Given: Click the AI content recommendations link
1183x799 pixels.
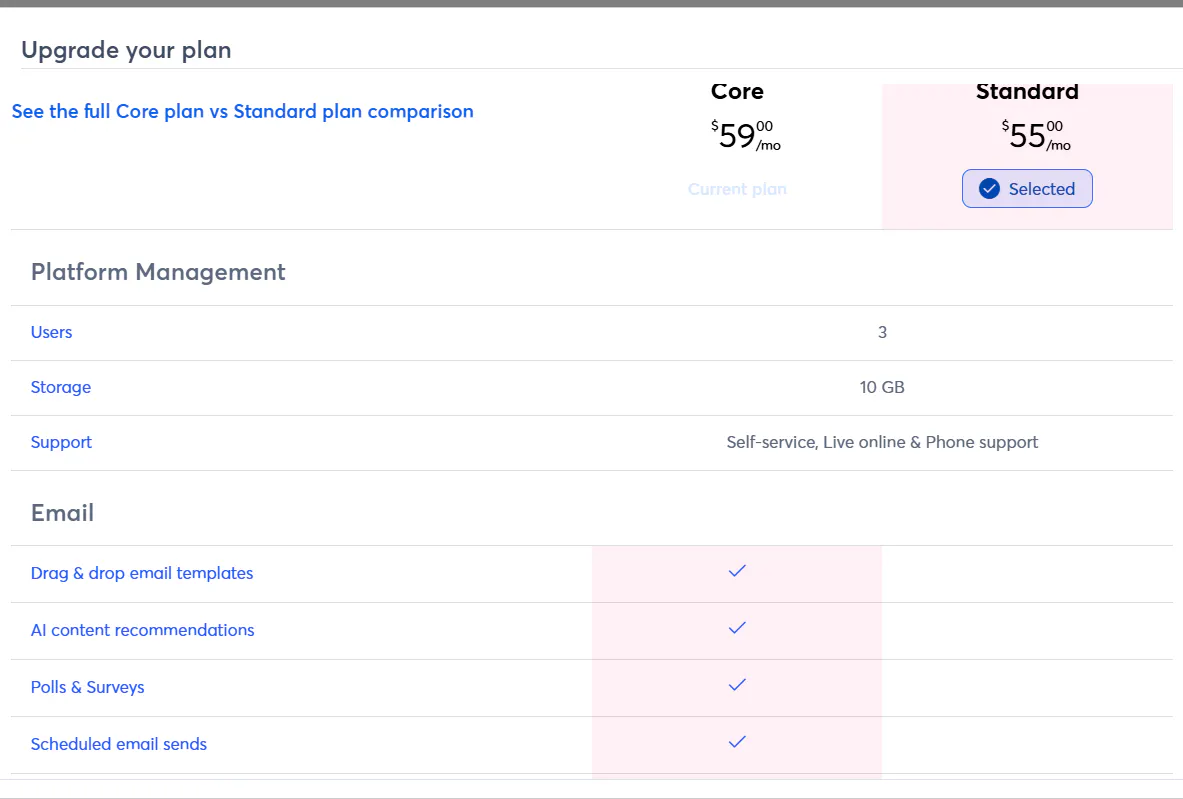Looking at the screenshot, I should pyautogui.click(x=142, y=630).
